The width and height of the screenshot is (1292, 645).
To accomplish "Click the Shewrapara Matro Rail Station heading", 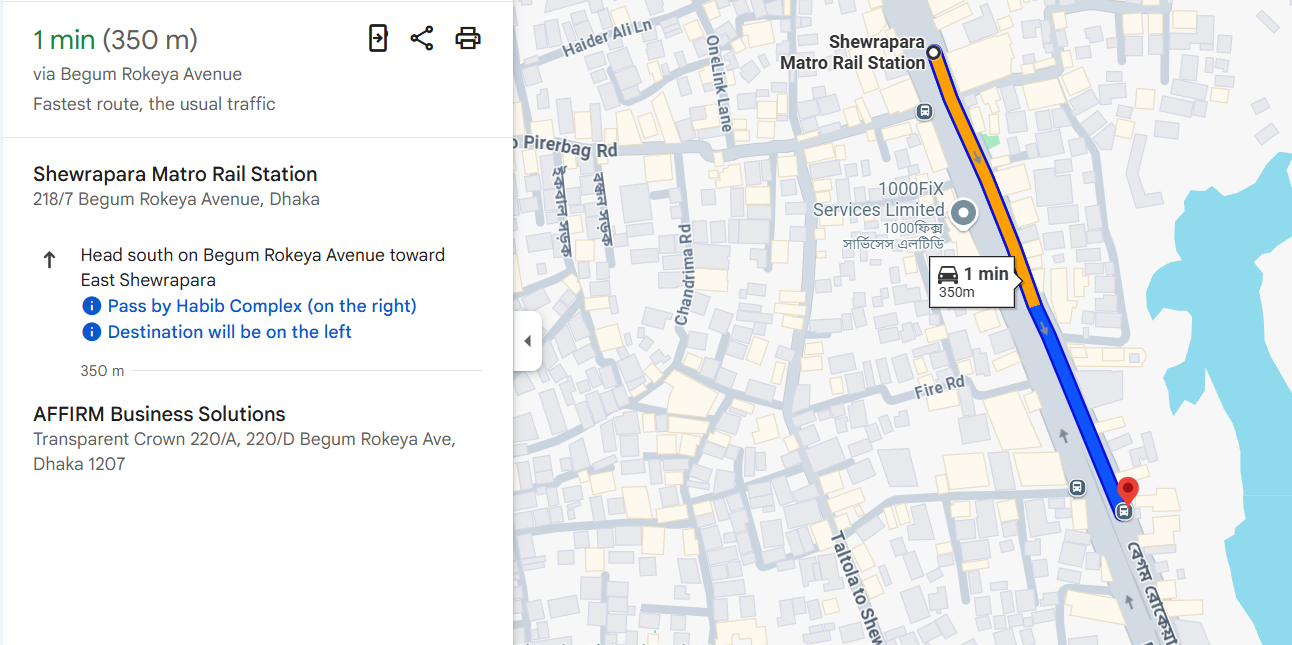I will 177,173.
